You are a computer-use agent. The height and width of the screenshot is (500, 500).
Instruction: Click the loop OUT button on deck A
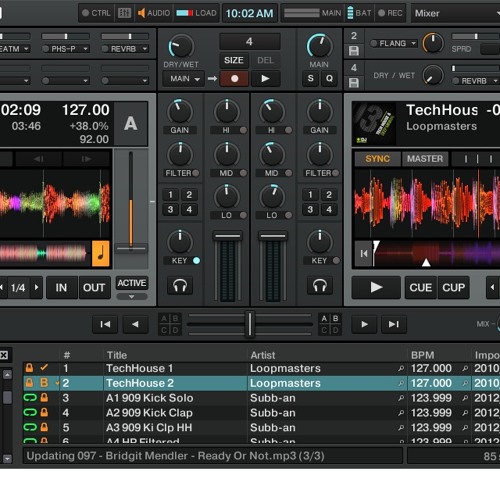94,287
